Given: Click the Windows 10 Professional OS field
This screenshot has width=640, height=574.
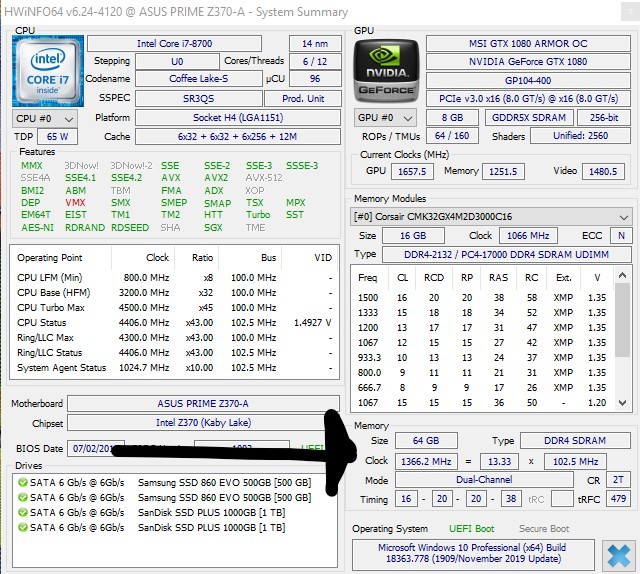Looking at the screenshot, I should coord(473,553).
